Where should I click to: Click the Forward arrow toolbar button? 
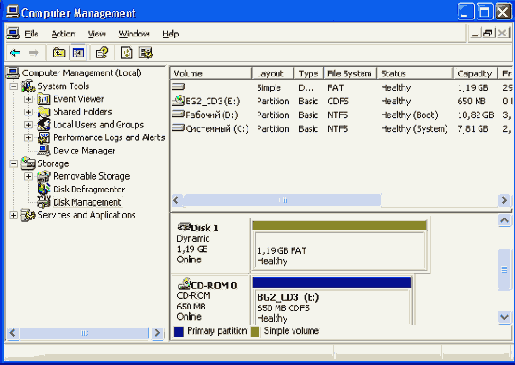(34, 53)
